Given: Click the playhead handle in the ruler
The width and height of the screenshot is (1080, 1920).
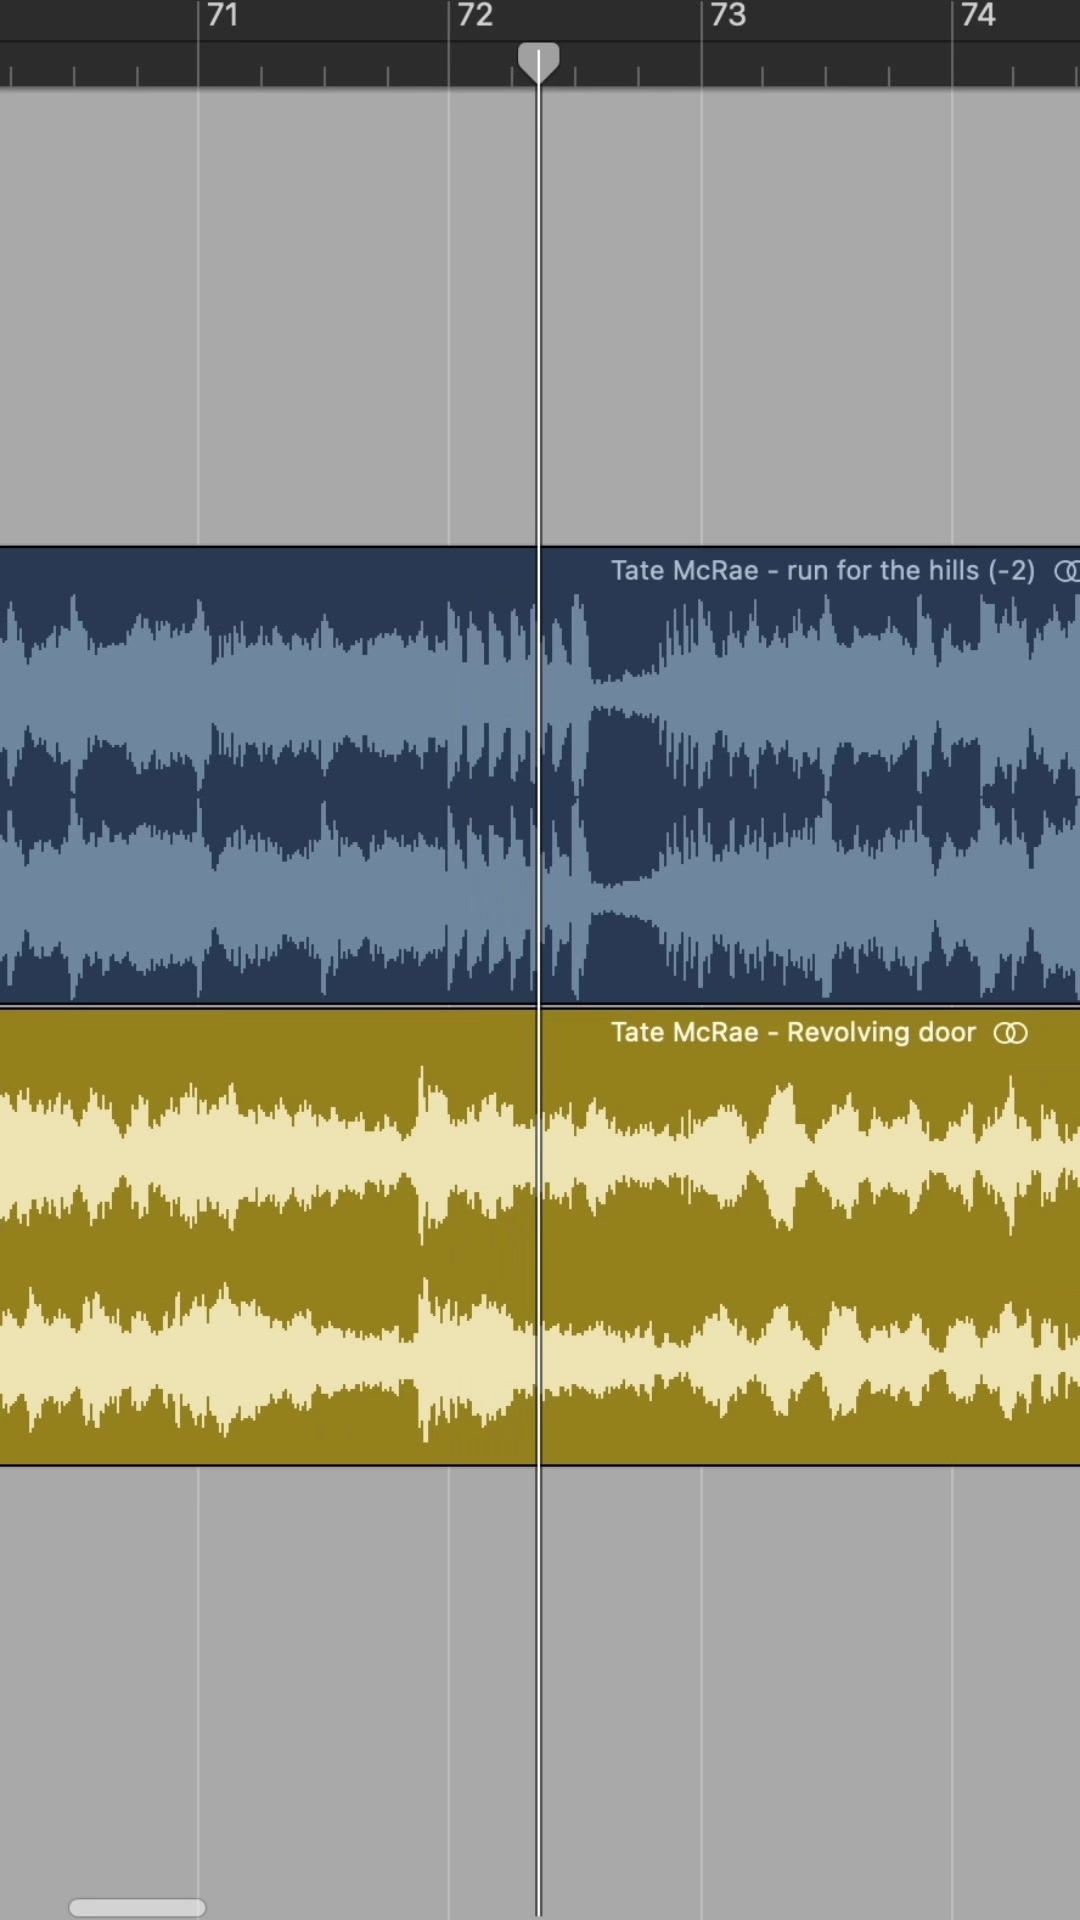Looking at the screenshot, I should click(539, 63).
